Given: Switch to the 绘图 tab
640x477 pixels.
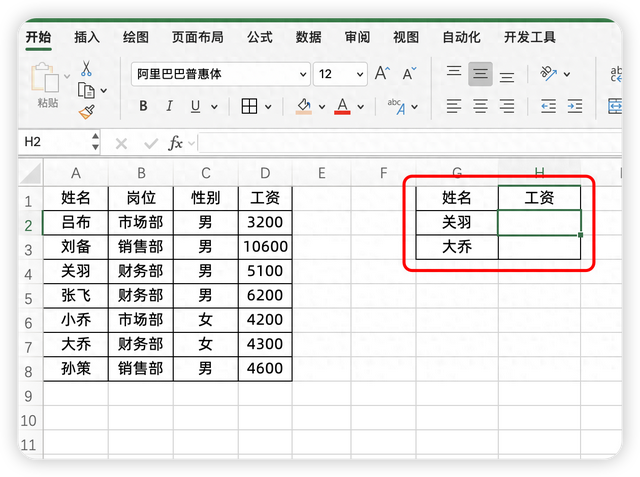Looking at the screenshot, I should [136, 37].
